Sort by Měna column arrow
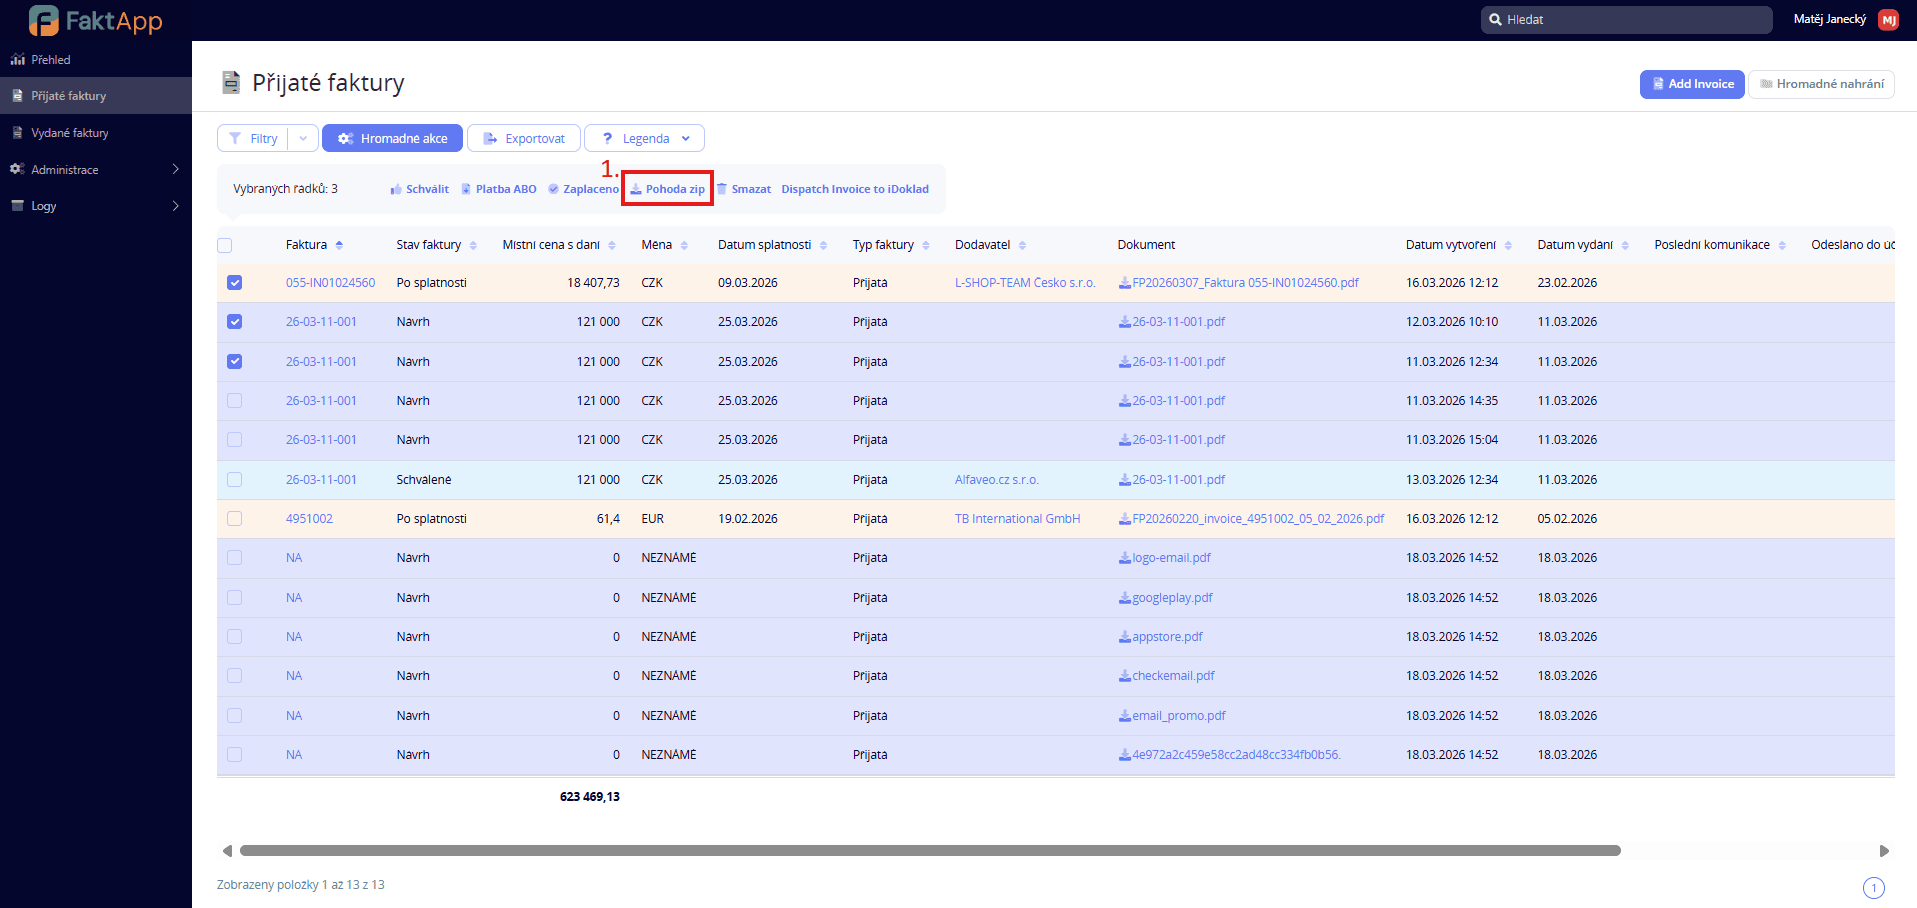Viewport: 1917px width, 908px height. (684, 245)
